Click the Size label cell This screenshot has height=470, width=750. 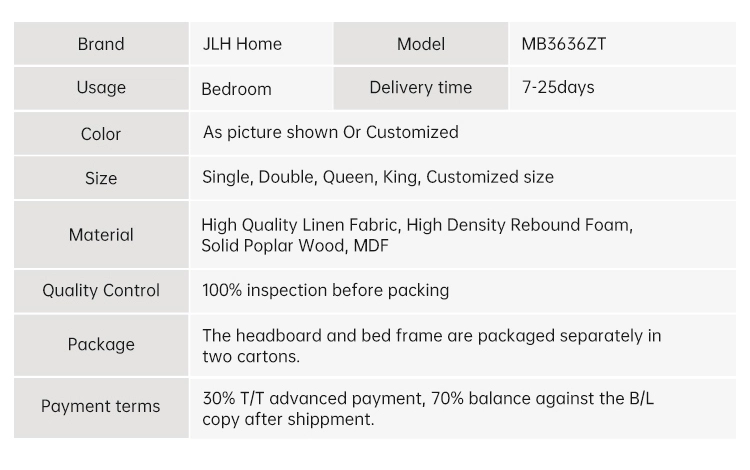tap(101, 178)
